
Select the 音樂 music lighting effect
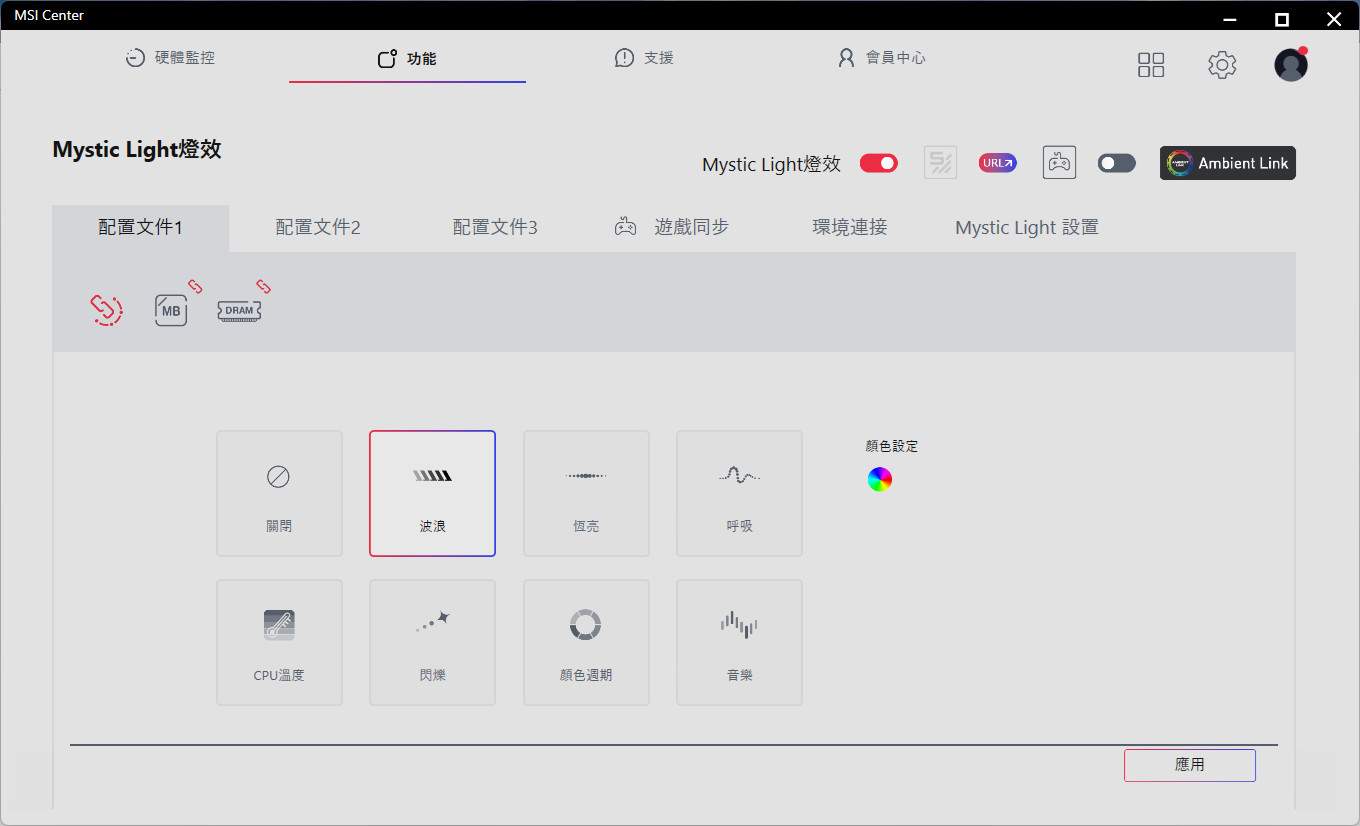coord(739,642)
